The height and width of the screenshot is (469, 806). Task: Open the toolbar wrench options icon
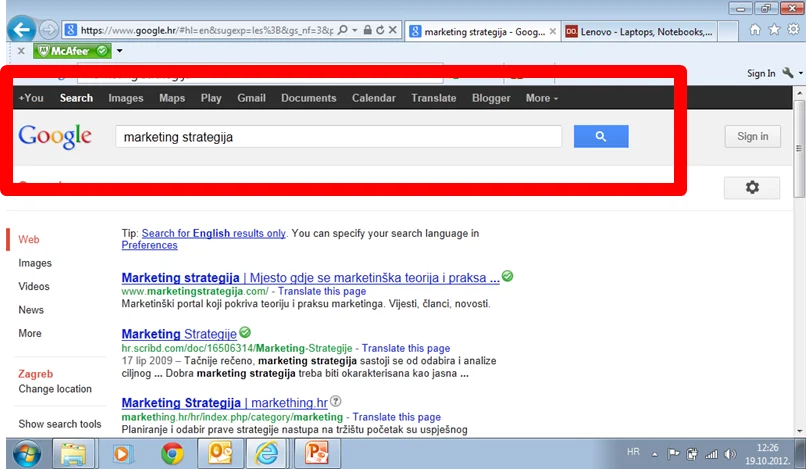(x=788, y=73)
